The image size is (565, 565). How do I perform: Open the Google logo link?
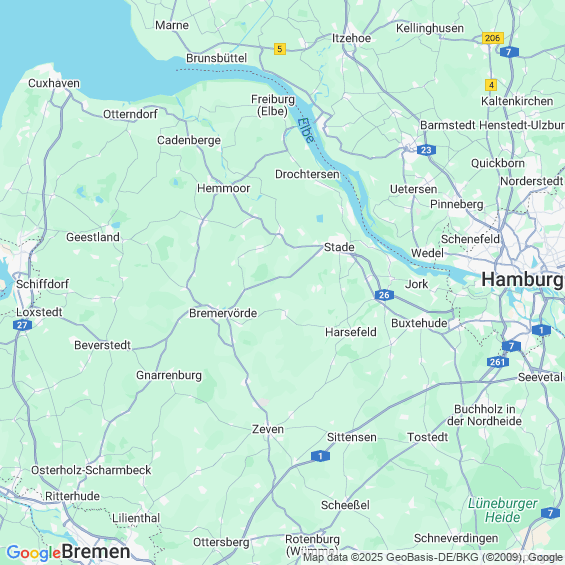pos(34,553)
